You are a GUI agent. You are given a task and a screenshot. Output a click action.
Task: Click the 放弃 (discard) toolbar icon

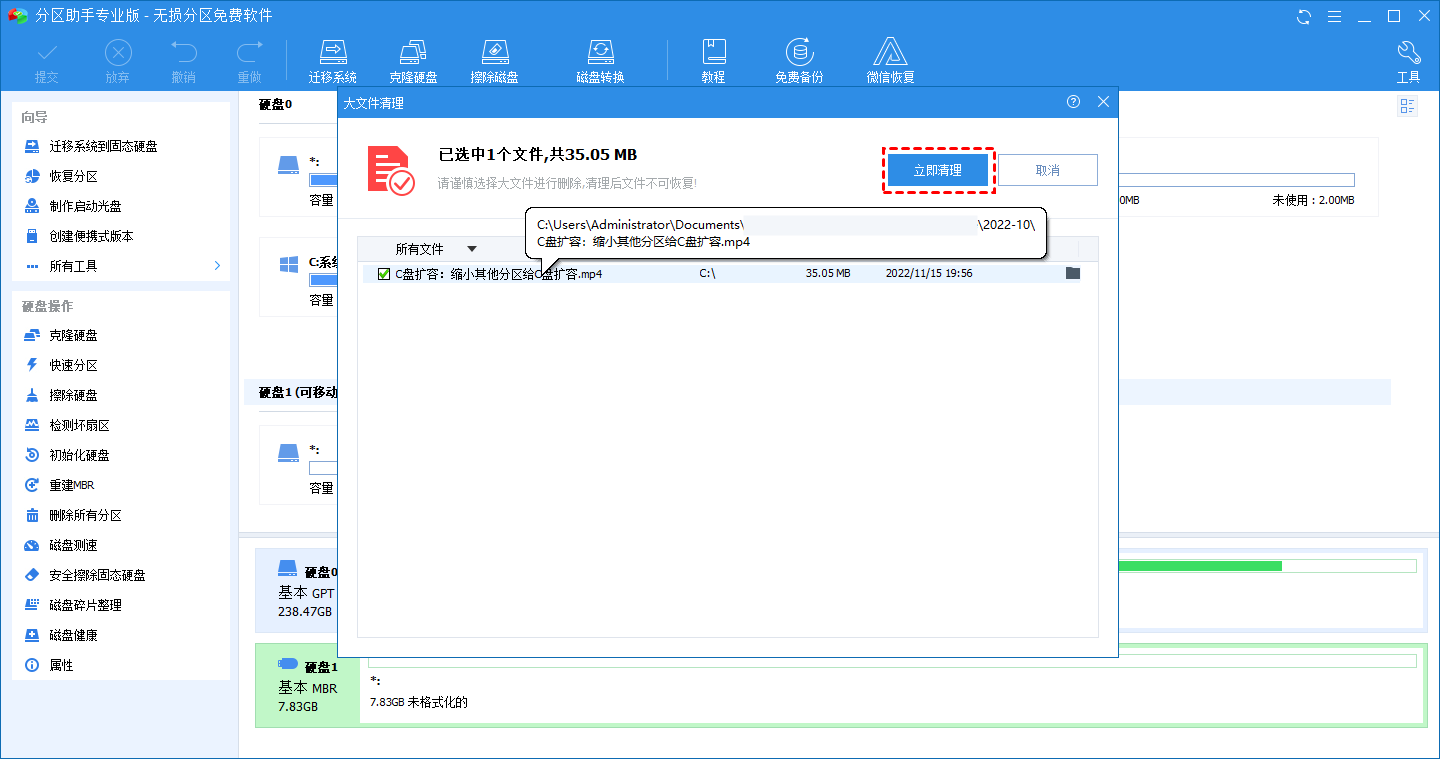point(118,61)
